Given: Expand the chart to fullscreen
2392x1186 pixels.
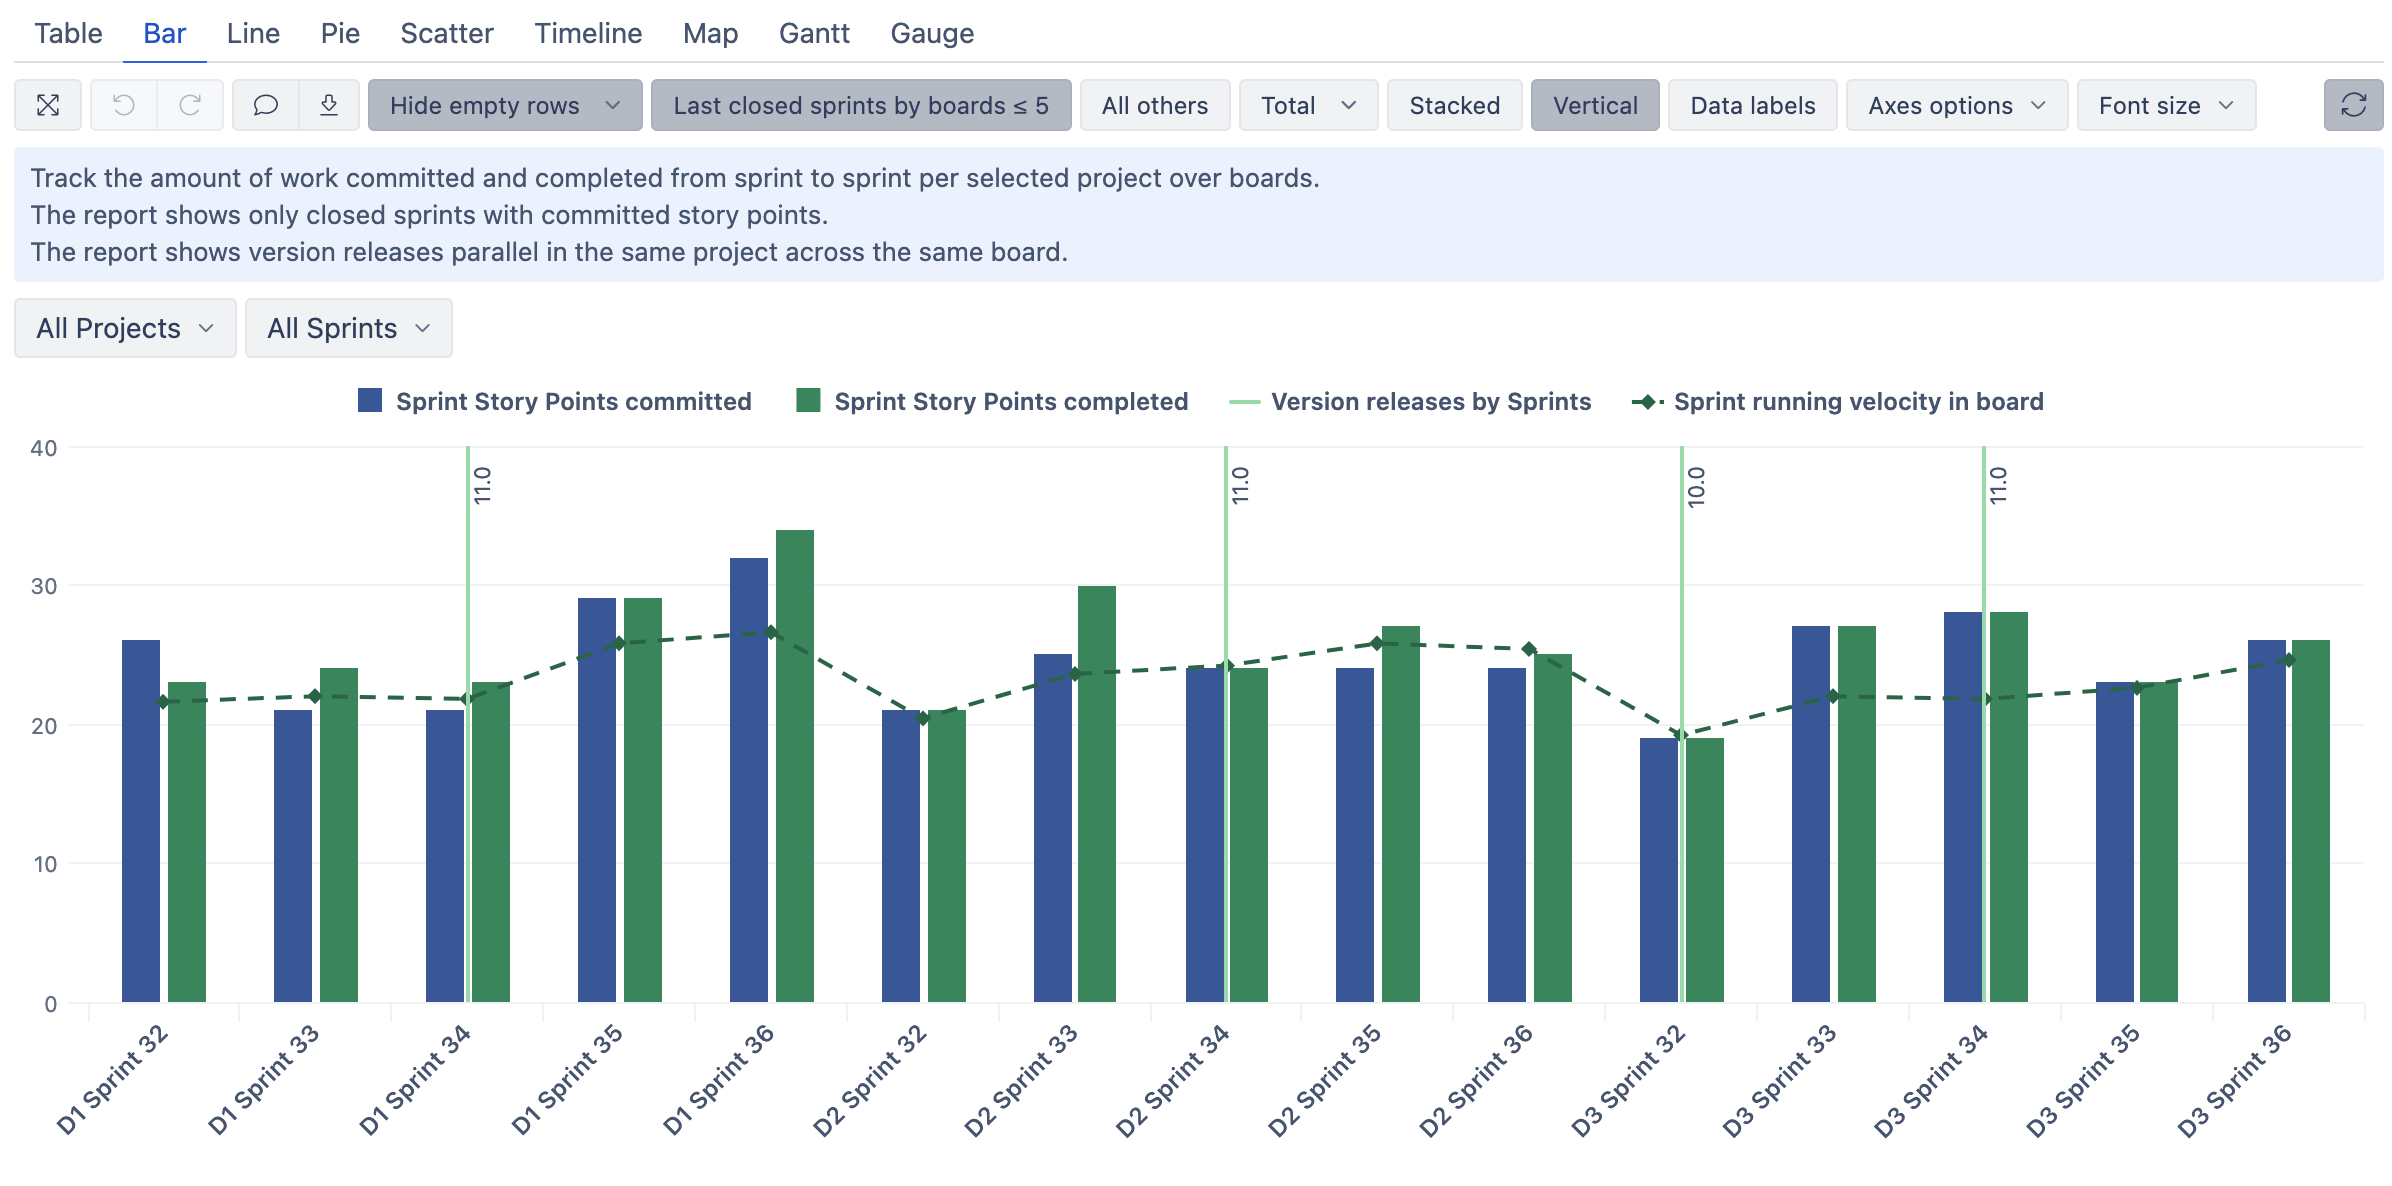Looking at the screenshot, I should 47,105.
